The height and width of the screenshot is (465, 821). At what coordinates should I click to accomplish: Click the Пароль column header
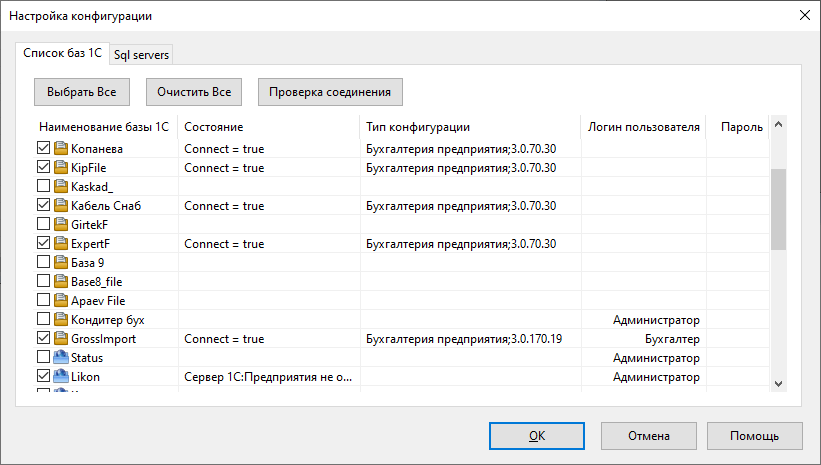(x=738, y=127)
